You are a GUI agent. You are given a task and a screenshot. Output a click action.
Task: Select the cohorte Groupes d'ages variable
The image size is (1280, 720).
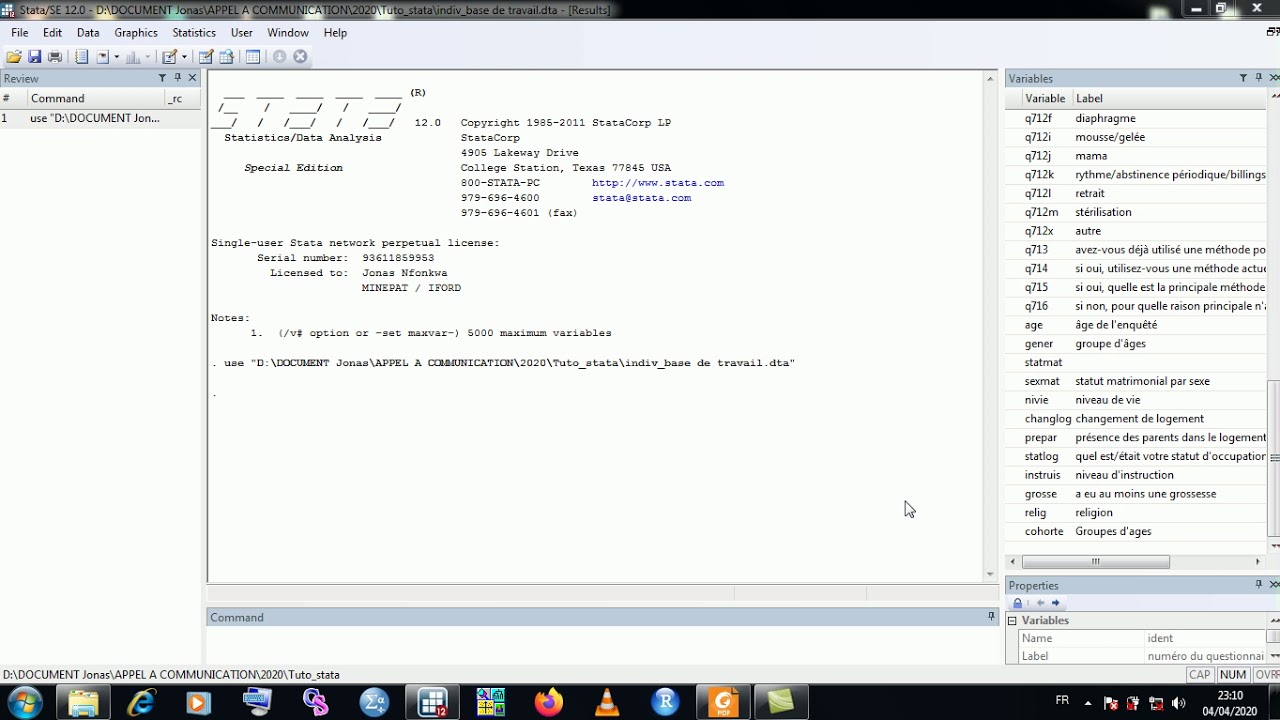point(1137,531)
